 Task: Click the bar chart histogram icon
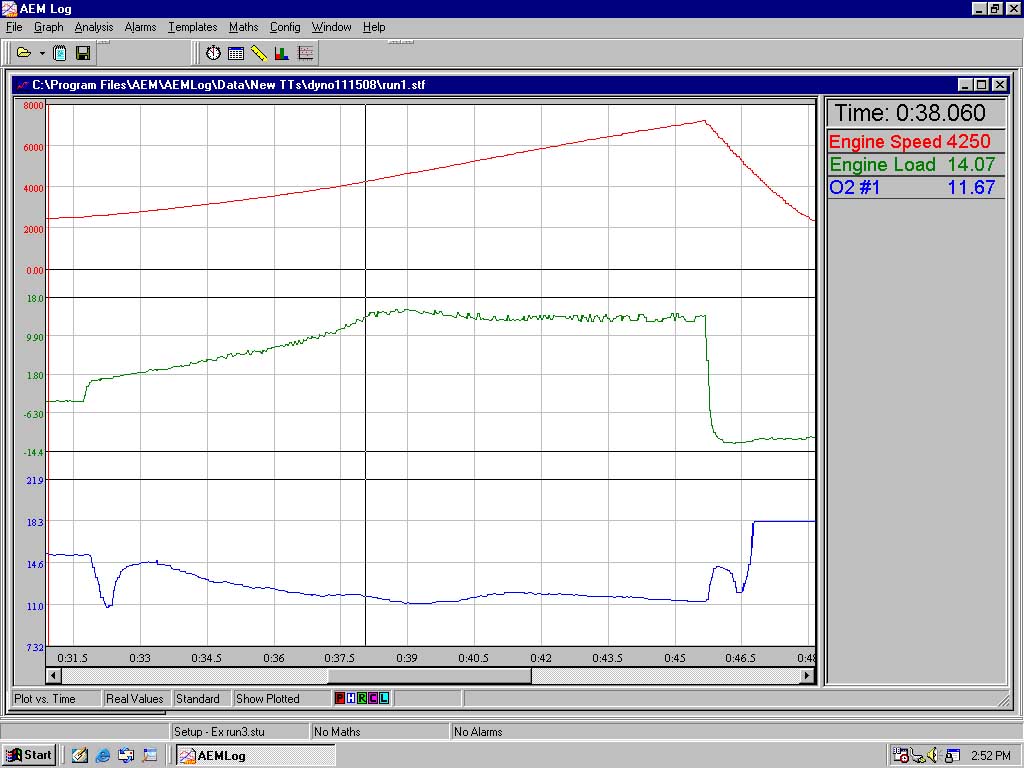tap(282, 53)
